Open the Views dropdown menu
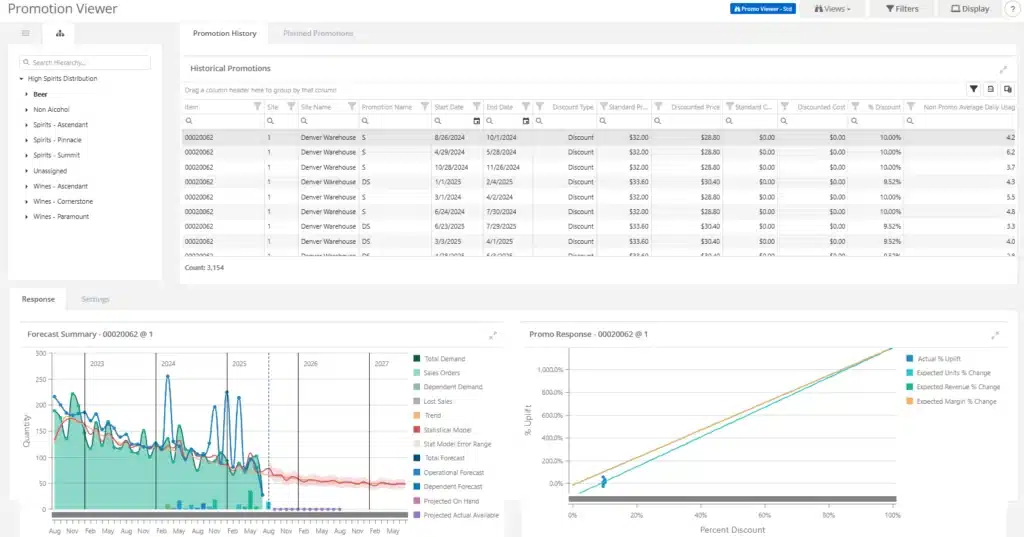 point(832,8)
